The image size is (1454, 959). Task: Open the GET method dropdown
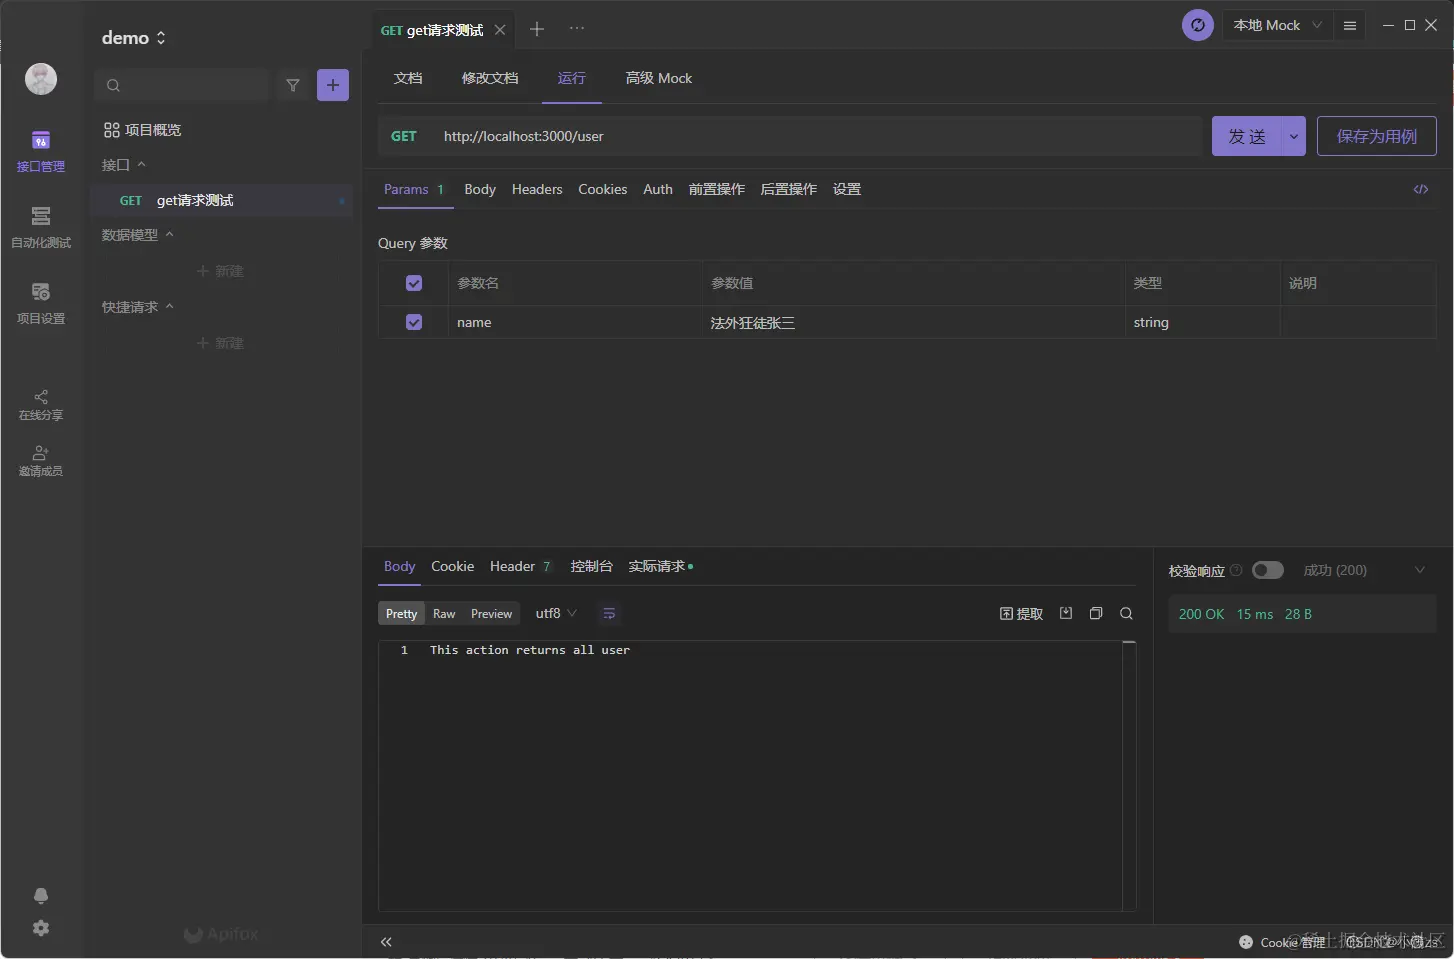tap(404, 136)
